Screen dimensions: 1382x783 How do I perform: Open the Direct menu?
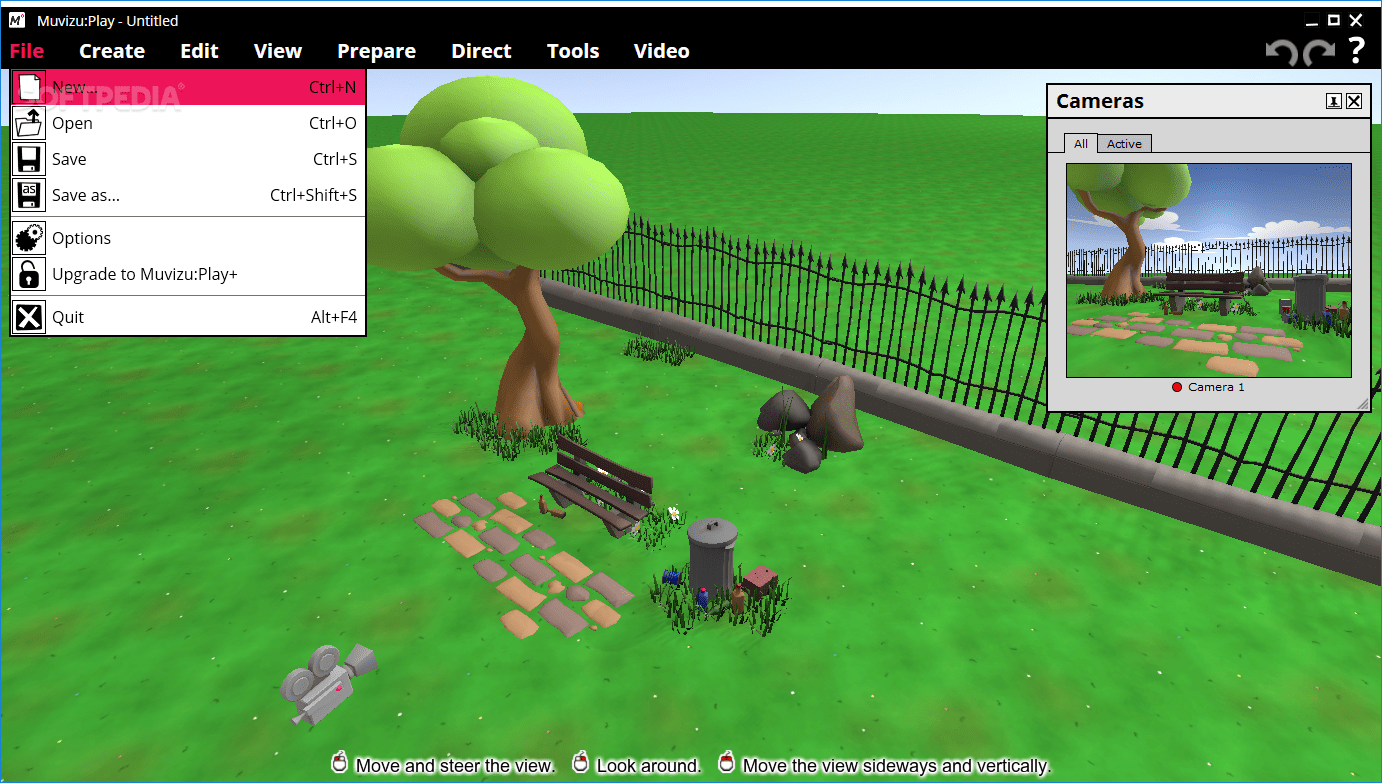tap(481, 51)
